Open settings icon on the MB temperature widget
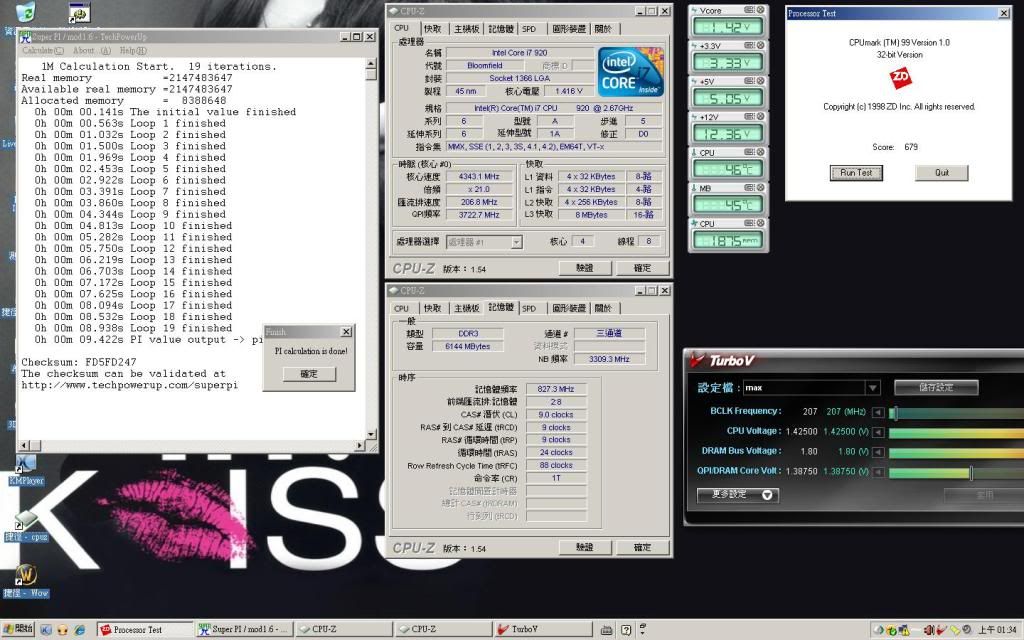This screenshot has width=1024, height=640. [x=749, y=188]
